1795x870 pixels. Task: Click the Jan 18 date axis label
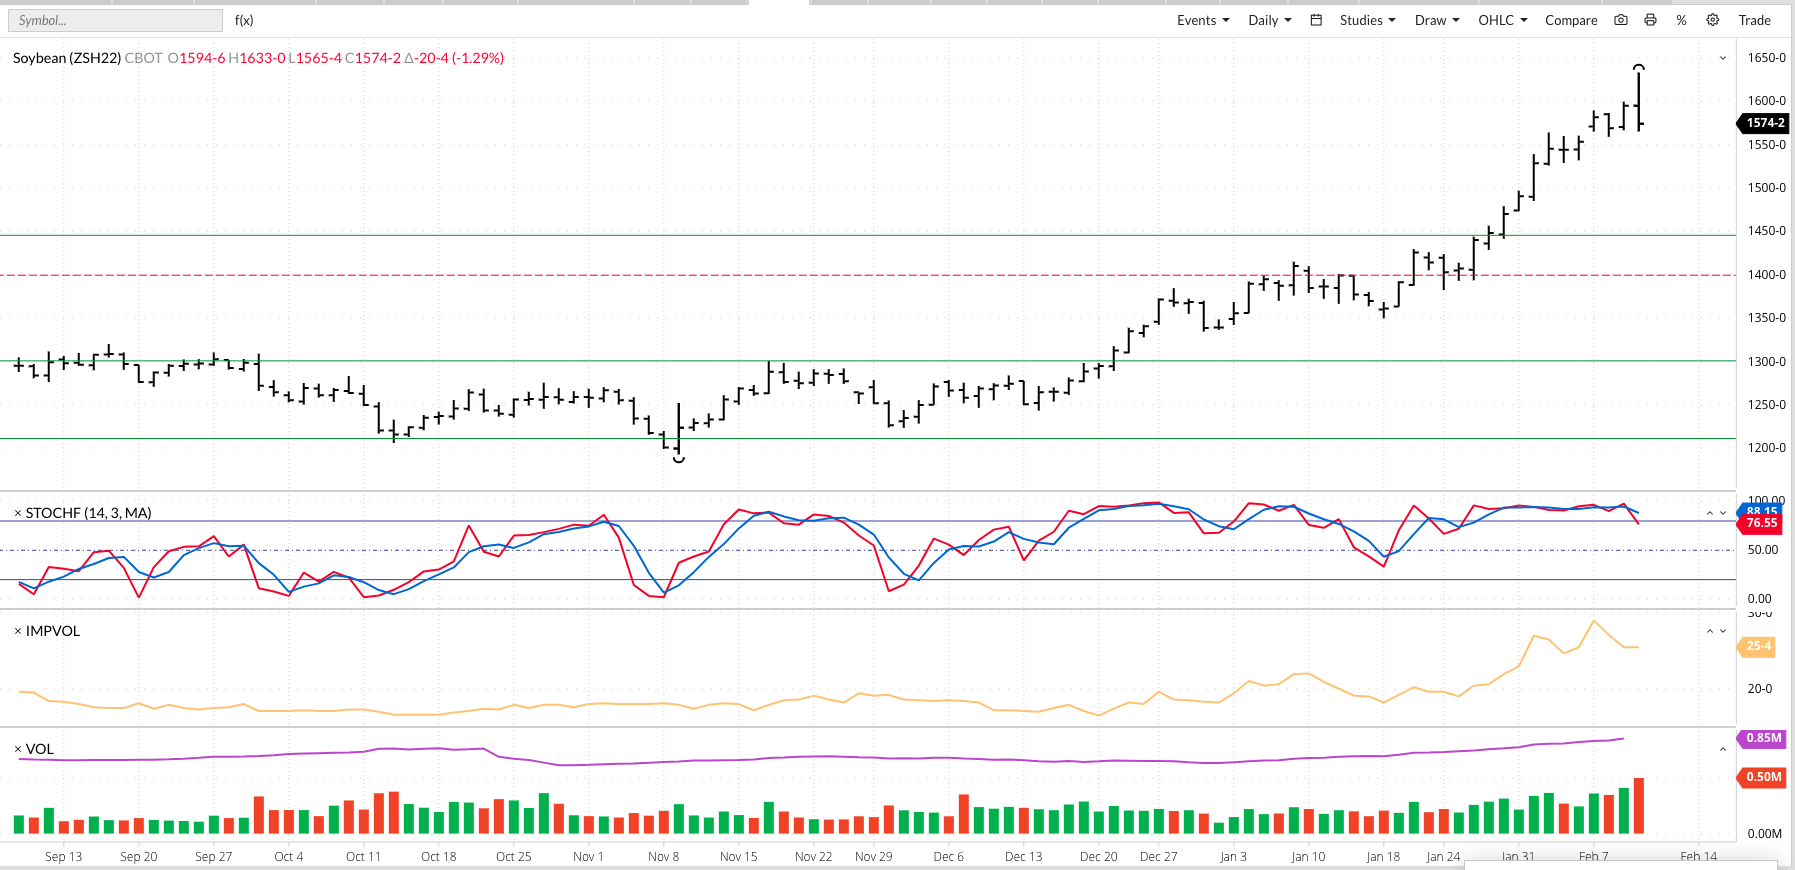click(x=1383, y=857)
